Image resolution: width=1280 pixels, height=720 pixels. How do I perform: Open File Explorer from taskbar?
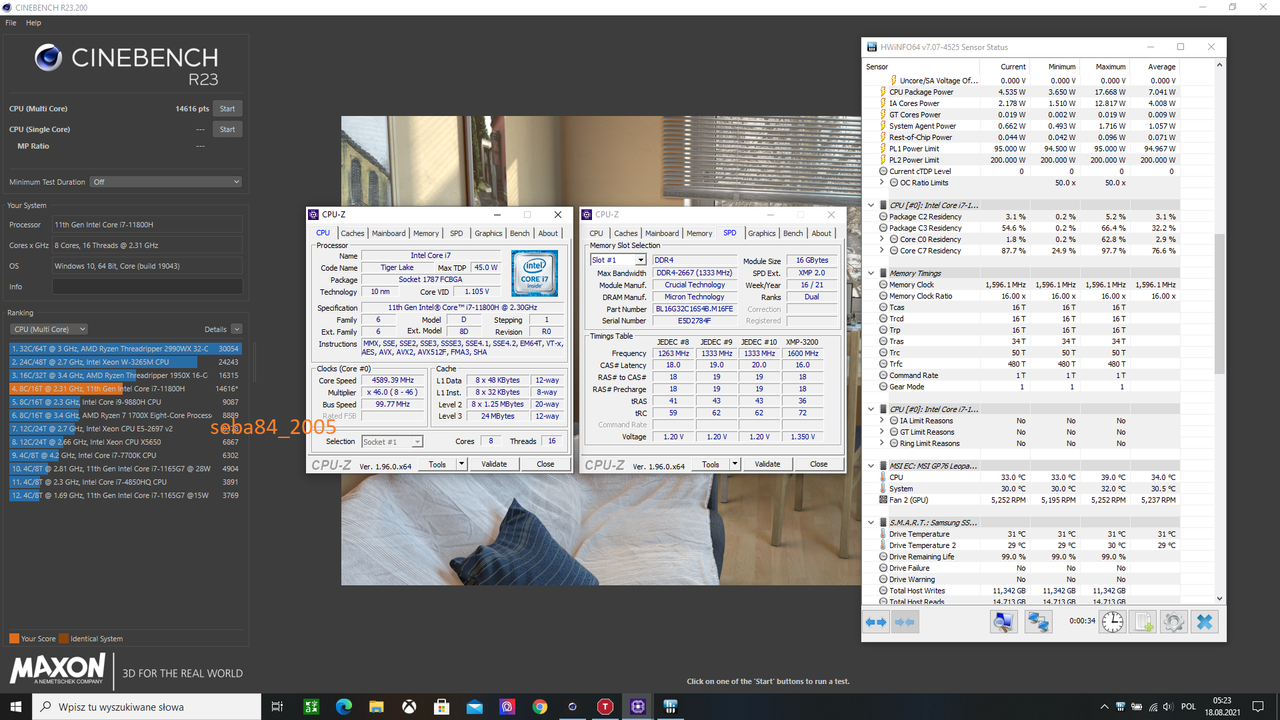[x=377, y=706]
